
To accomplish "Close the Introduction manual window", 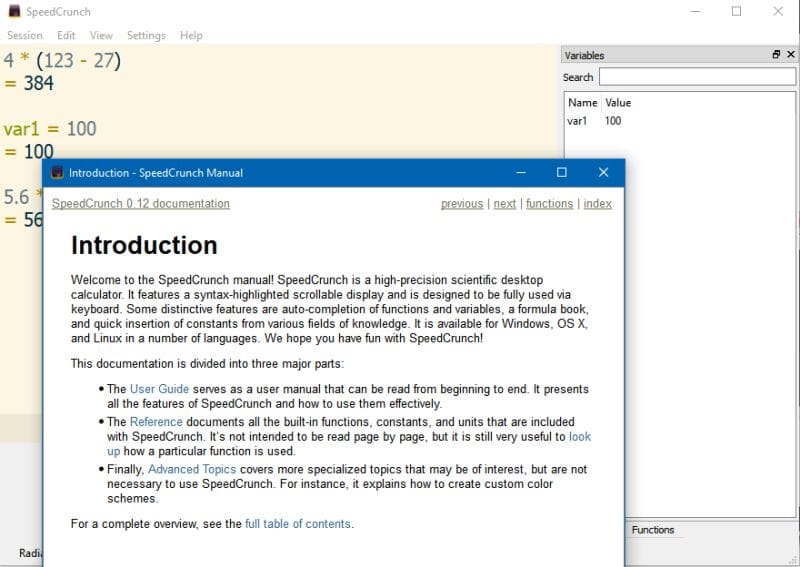I will click(603, 173).
